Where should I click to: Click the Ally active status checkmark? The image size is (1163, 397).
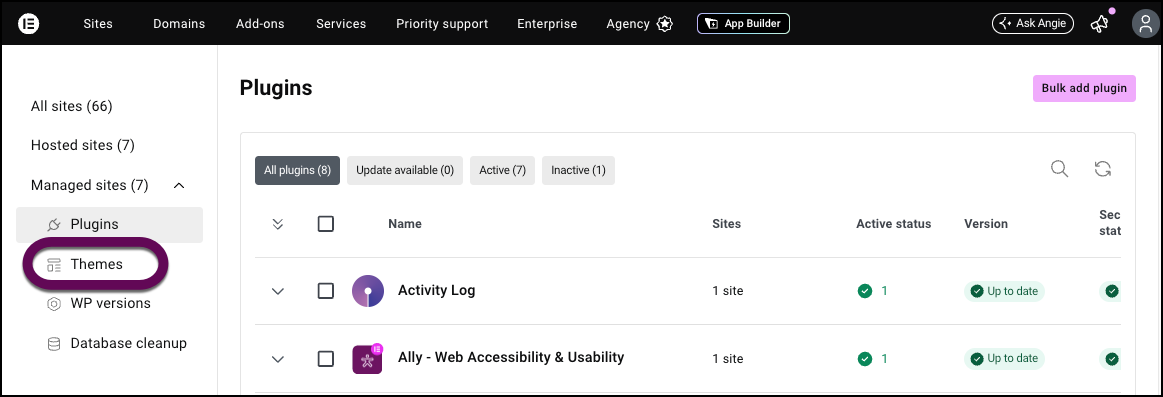[x=864, y=358]
